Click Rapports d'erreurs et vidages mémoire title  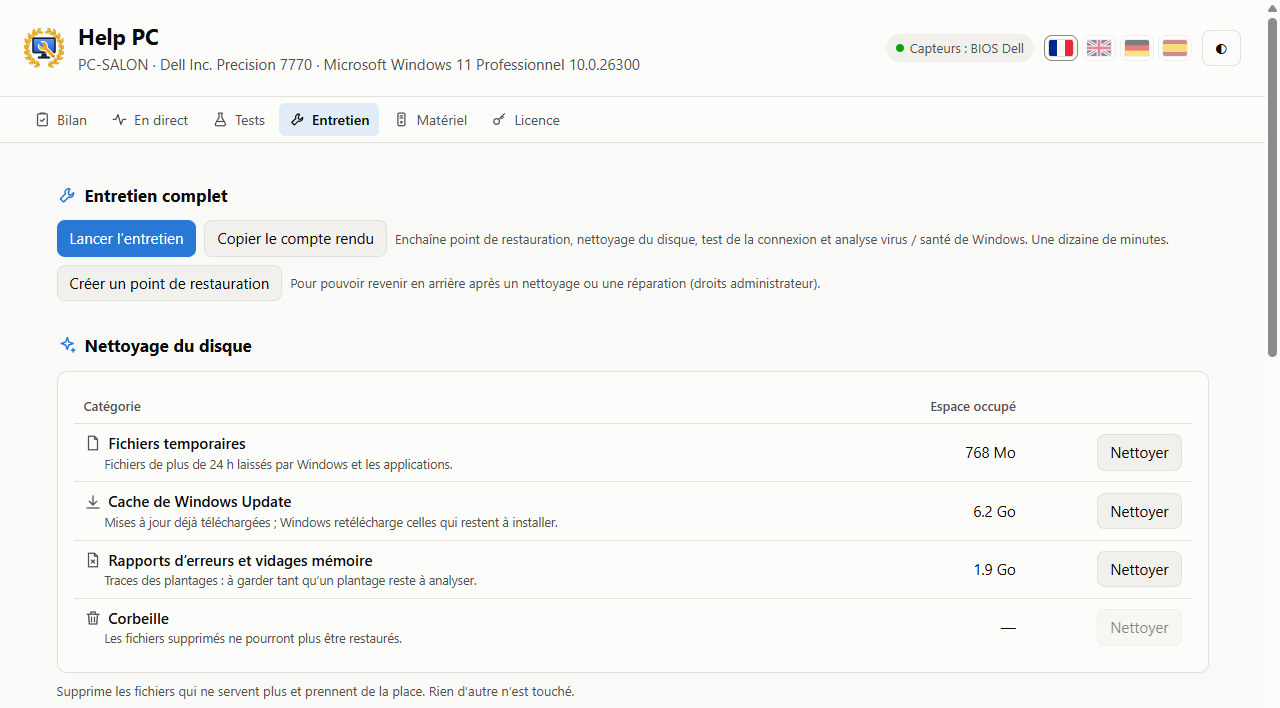click(240, 561)
